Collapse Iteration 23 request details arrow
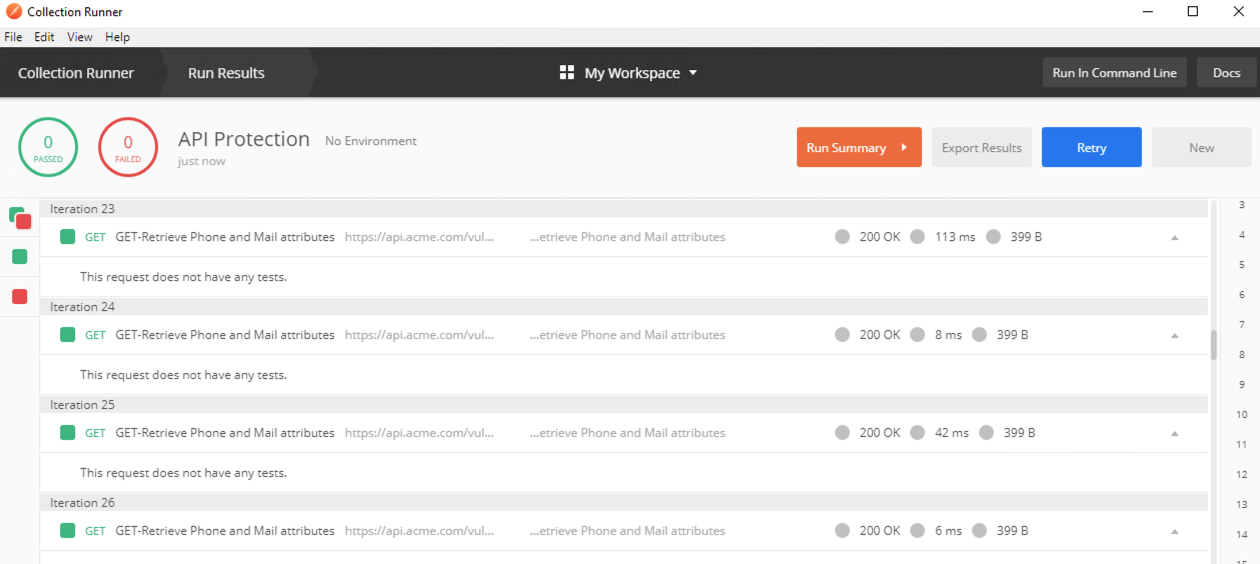The height and width of the screenshot is (564, 1260). point(1175,238)
